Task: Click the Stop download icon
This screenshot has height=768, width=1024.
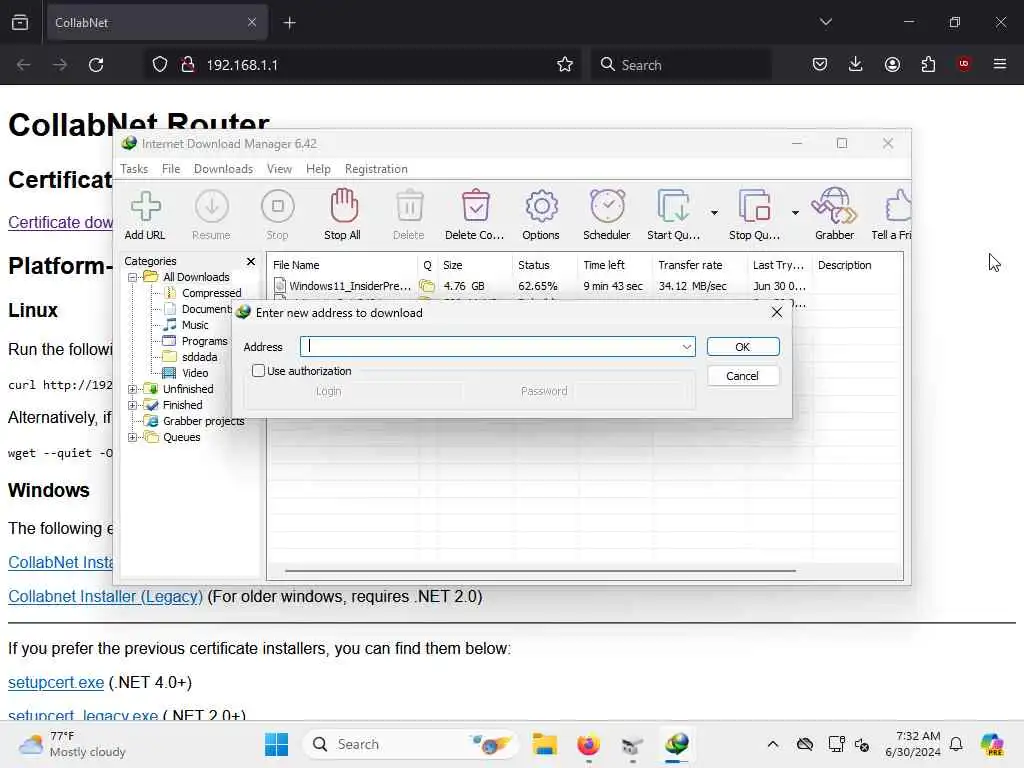Action: (x=278, y=208)
